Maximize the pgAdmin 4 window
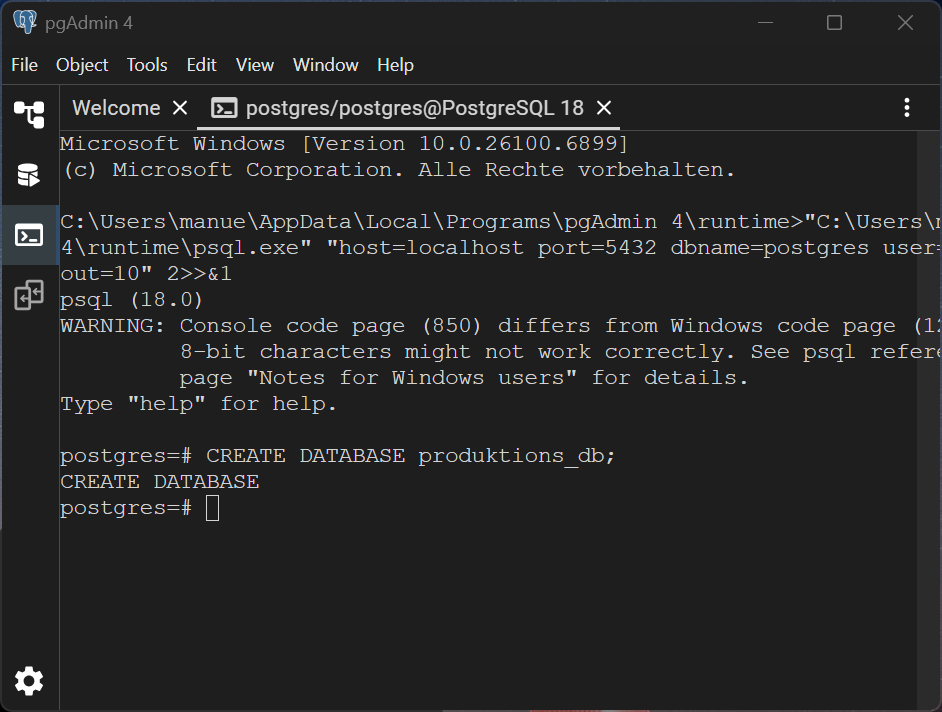Screen dimensions: 942x712 (834, 23)
